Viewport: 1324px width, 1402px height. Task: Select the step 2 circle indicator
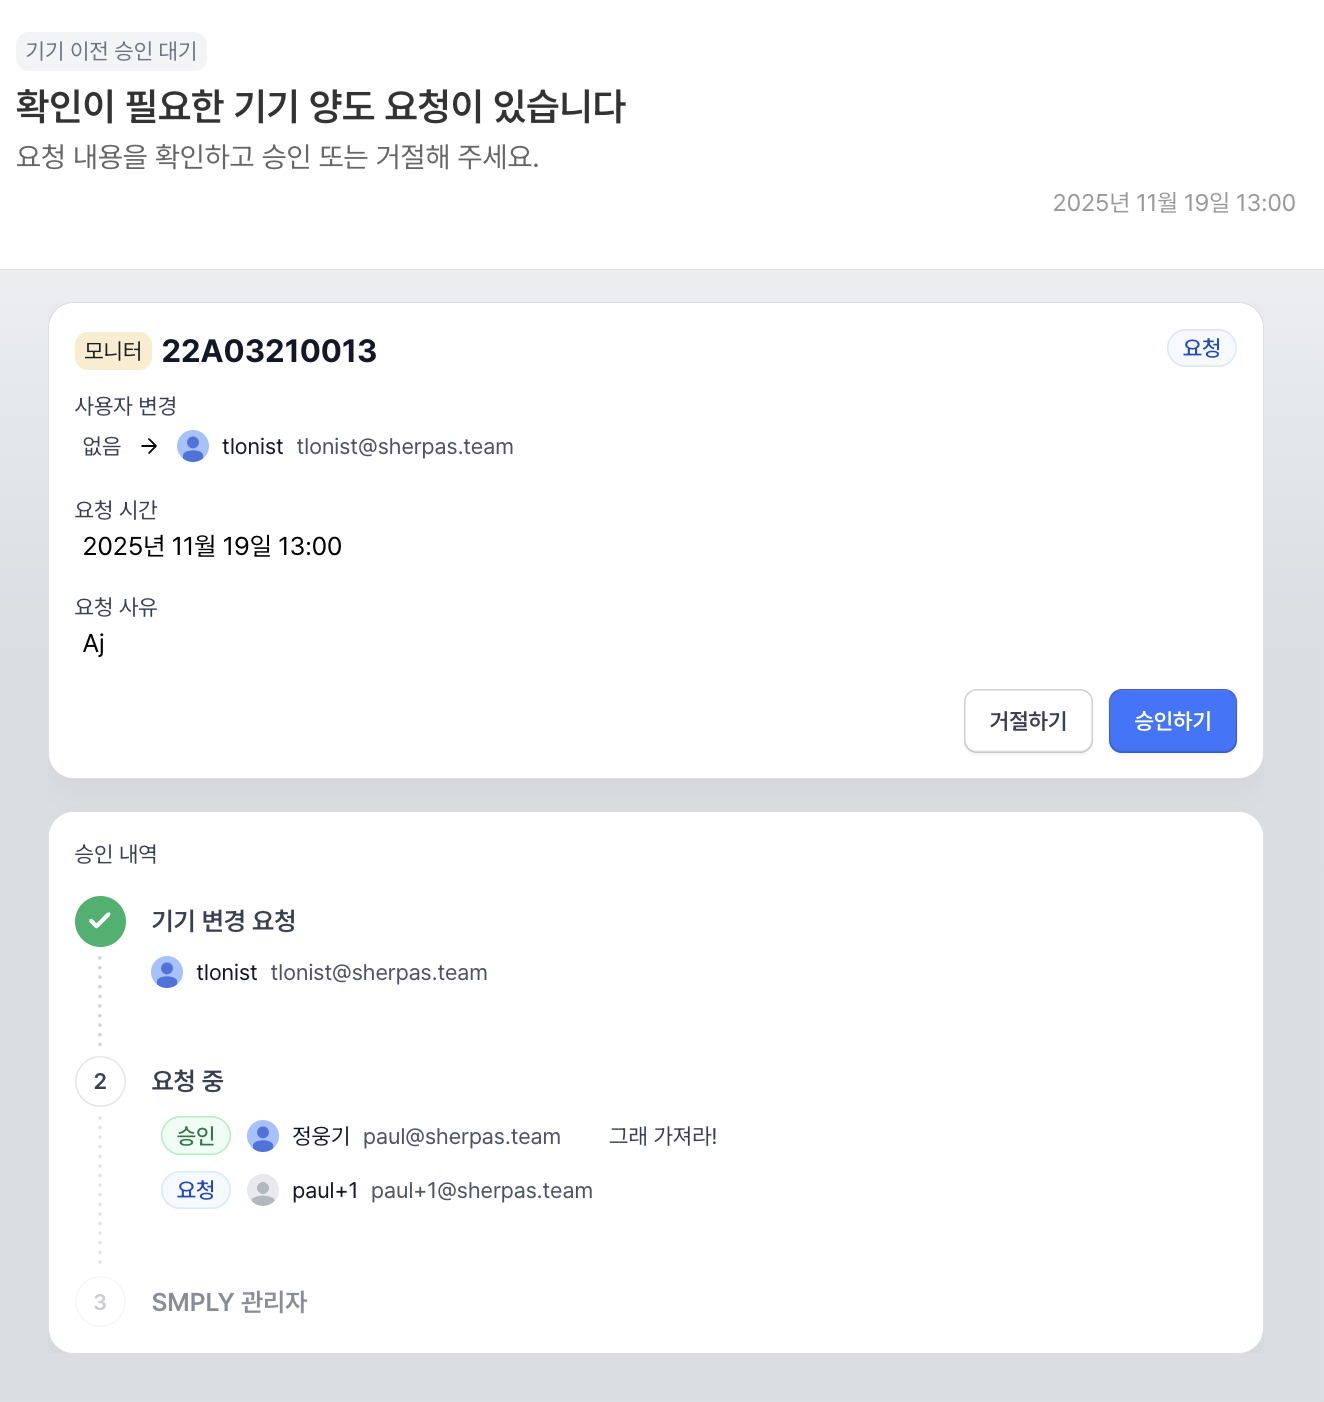100,1081
